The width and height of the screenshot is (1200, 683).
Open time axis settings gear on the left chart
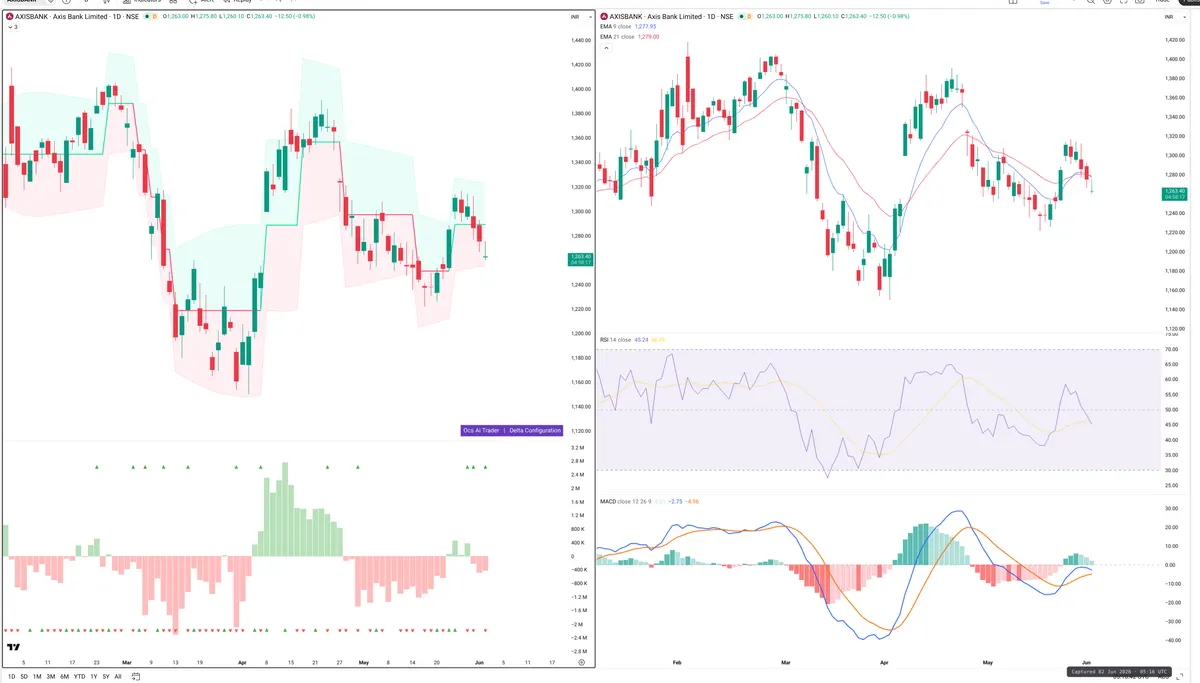[582, 662]
